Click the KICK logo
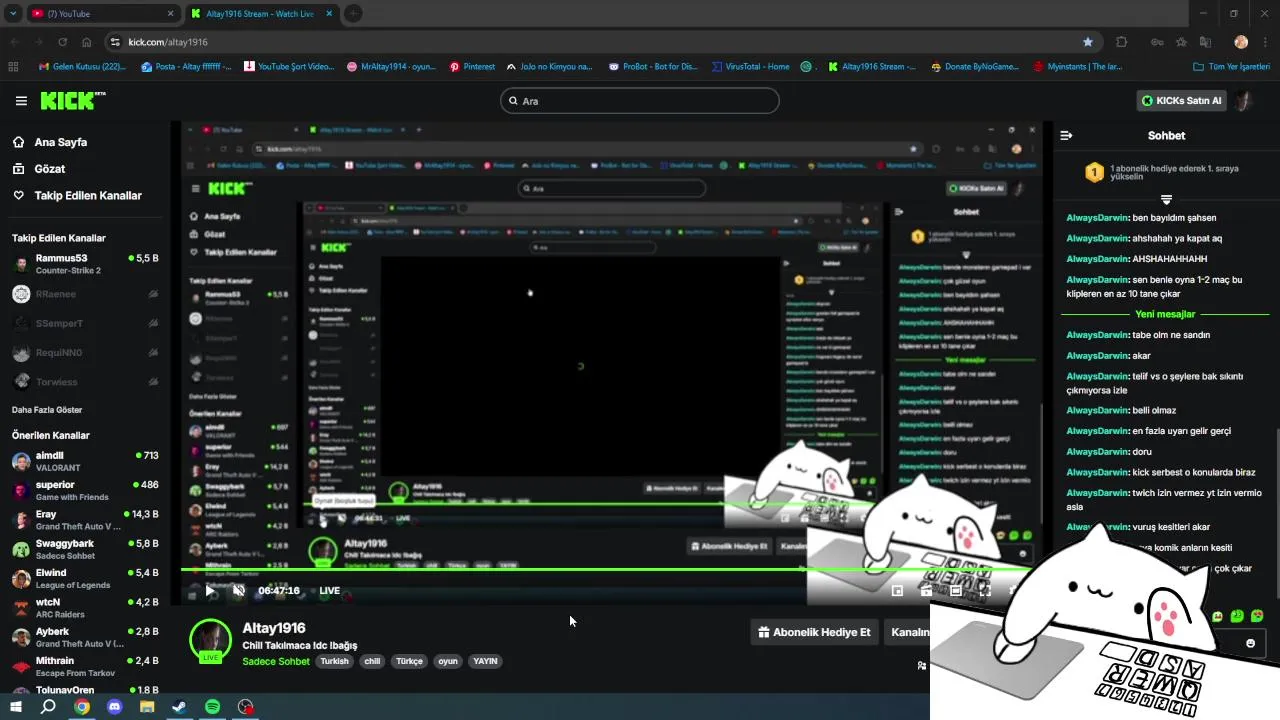Screen dimensions: 1280x720 click(x=72, y=100)
